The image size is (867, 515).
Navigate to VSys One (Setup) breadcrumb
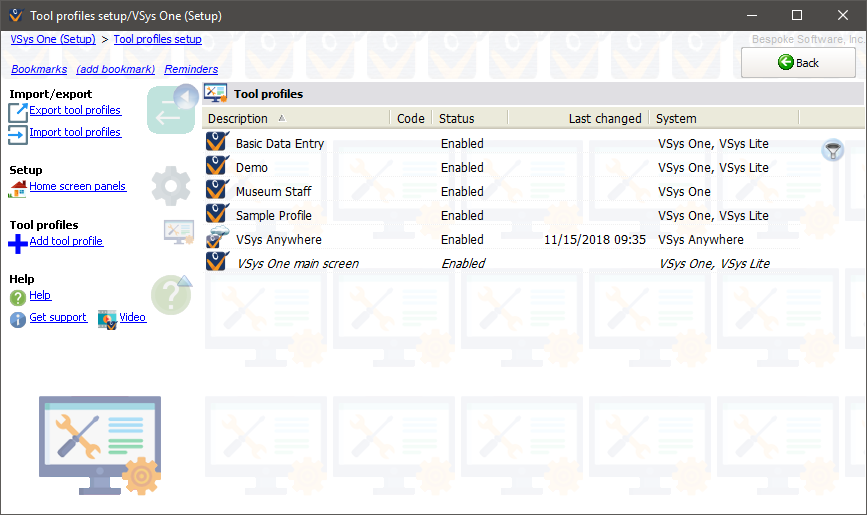point(53,39)
